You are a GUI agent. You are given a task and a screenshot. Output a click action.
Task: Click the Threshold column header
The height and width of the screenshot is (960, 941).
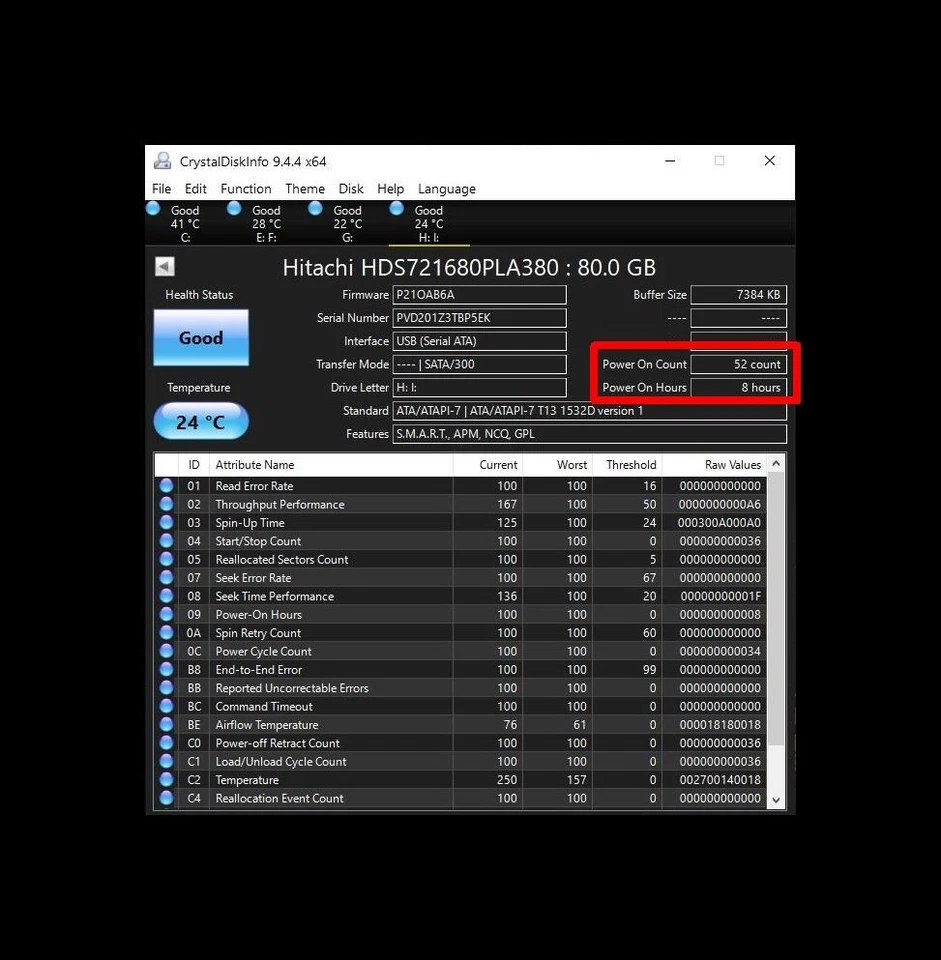pyautogui.click(x=627, y=465)
